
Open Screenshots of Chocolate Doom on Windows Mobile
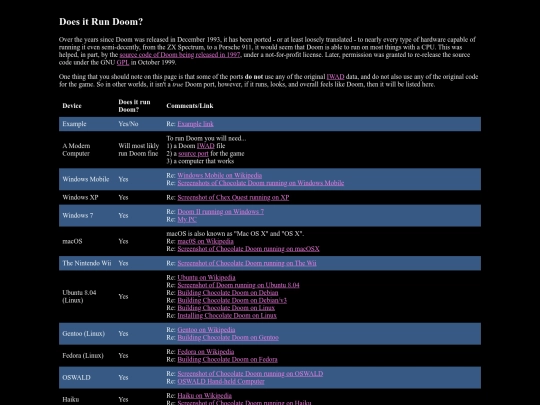pyautogui.click(x=261, y=183)
